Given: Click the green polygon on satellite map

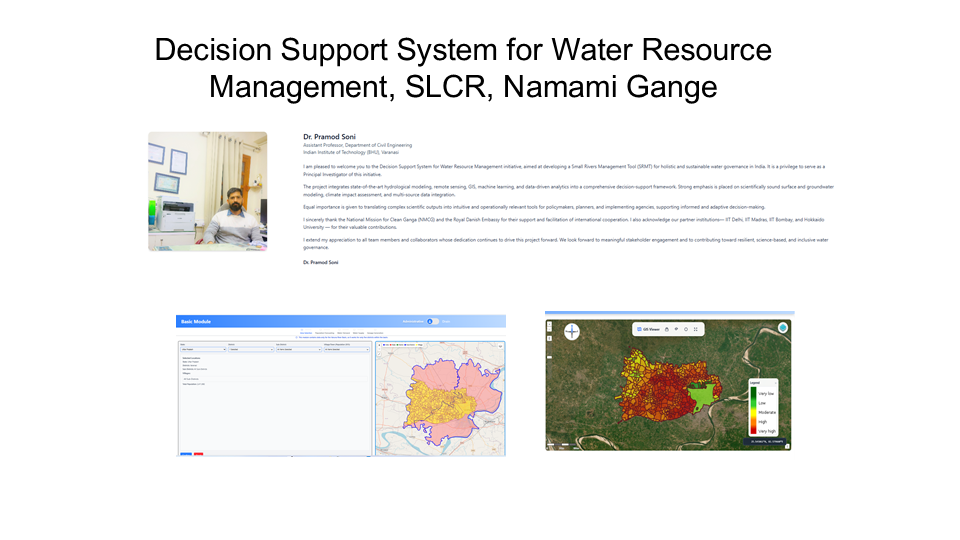Looking at the screenshot, I should (x=701, y=396).
